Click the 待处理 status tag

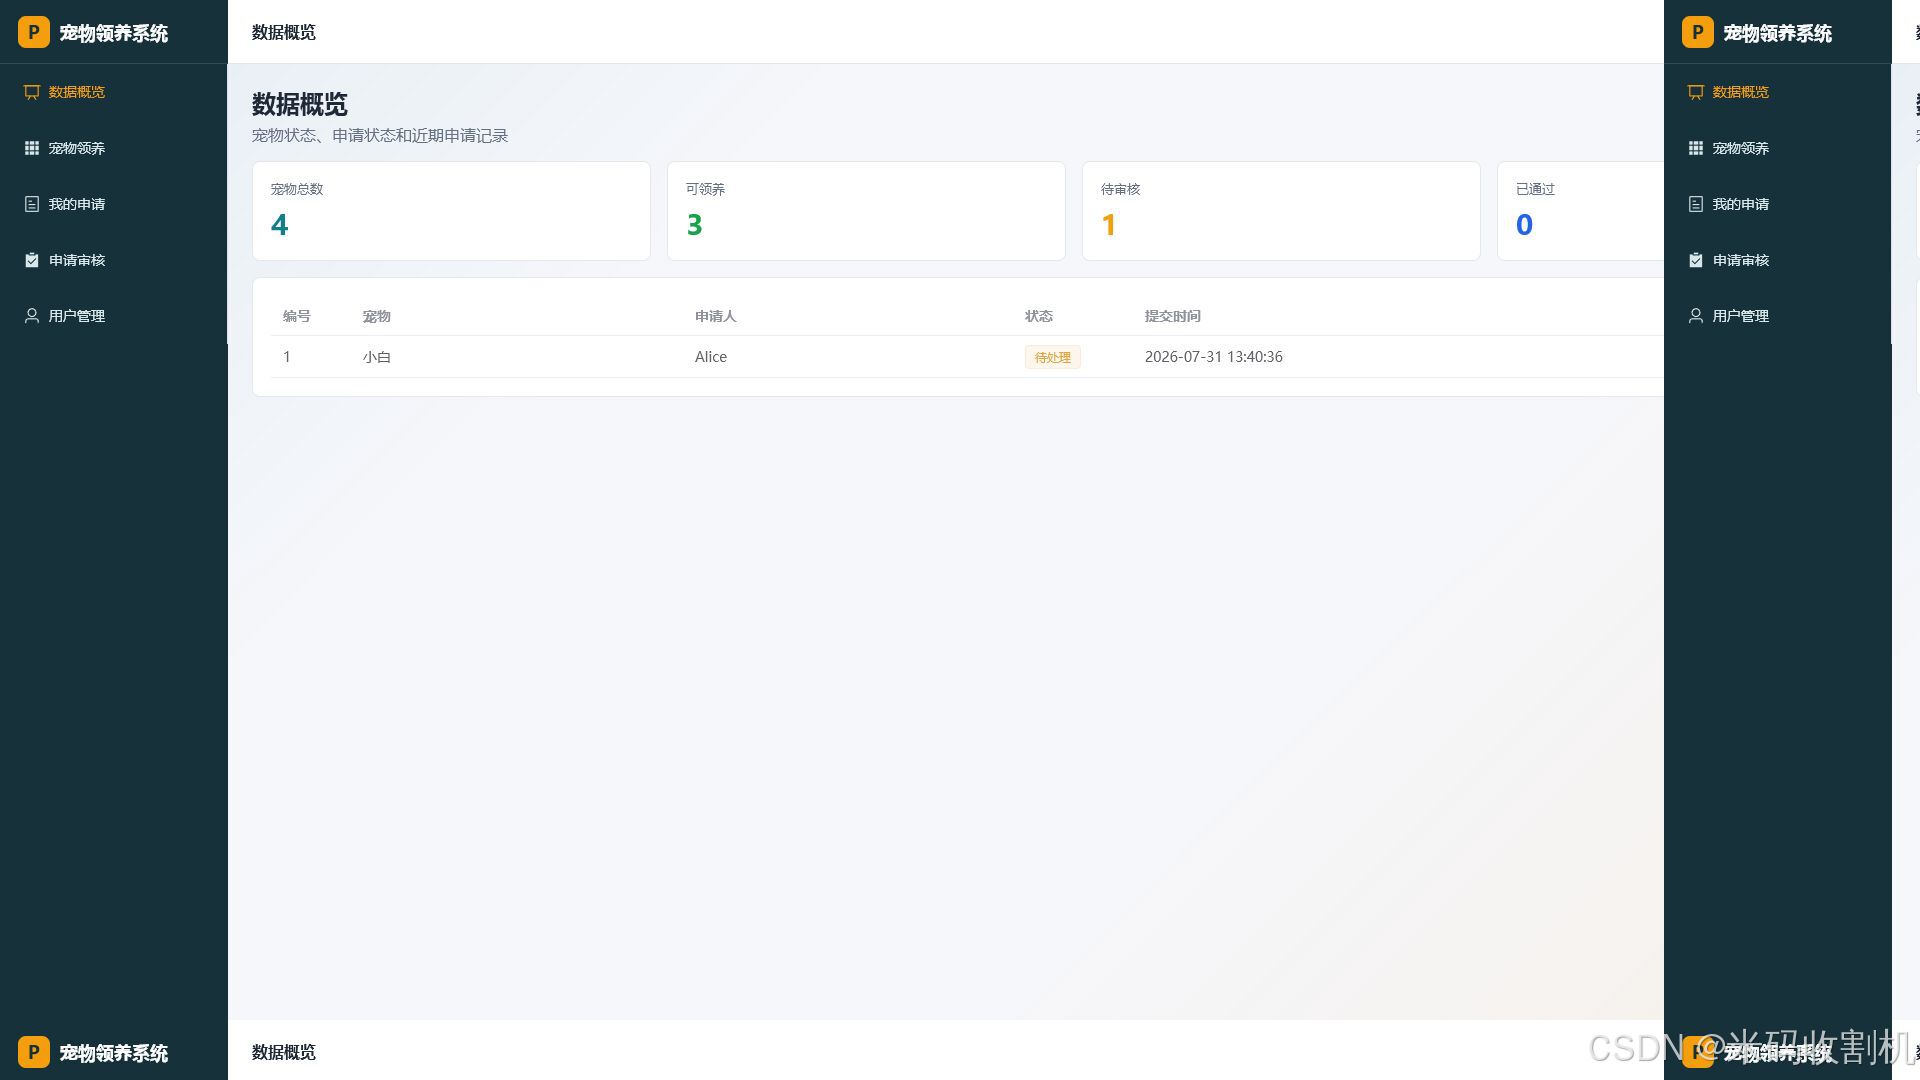pos(1053,357)
